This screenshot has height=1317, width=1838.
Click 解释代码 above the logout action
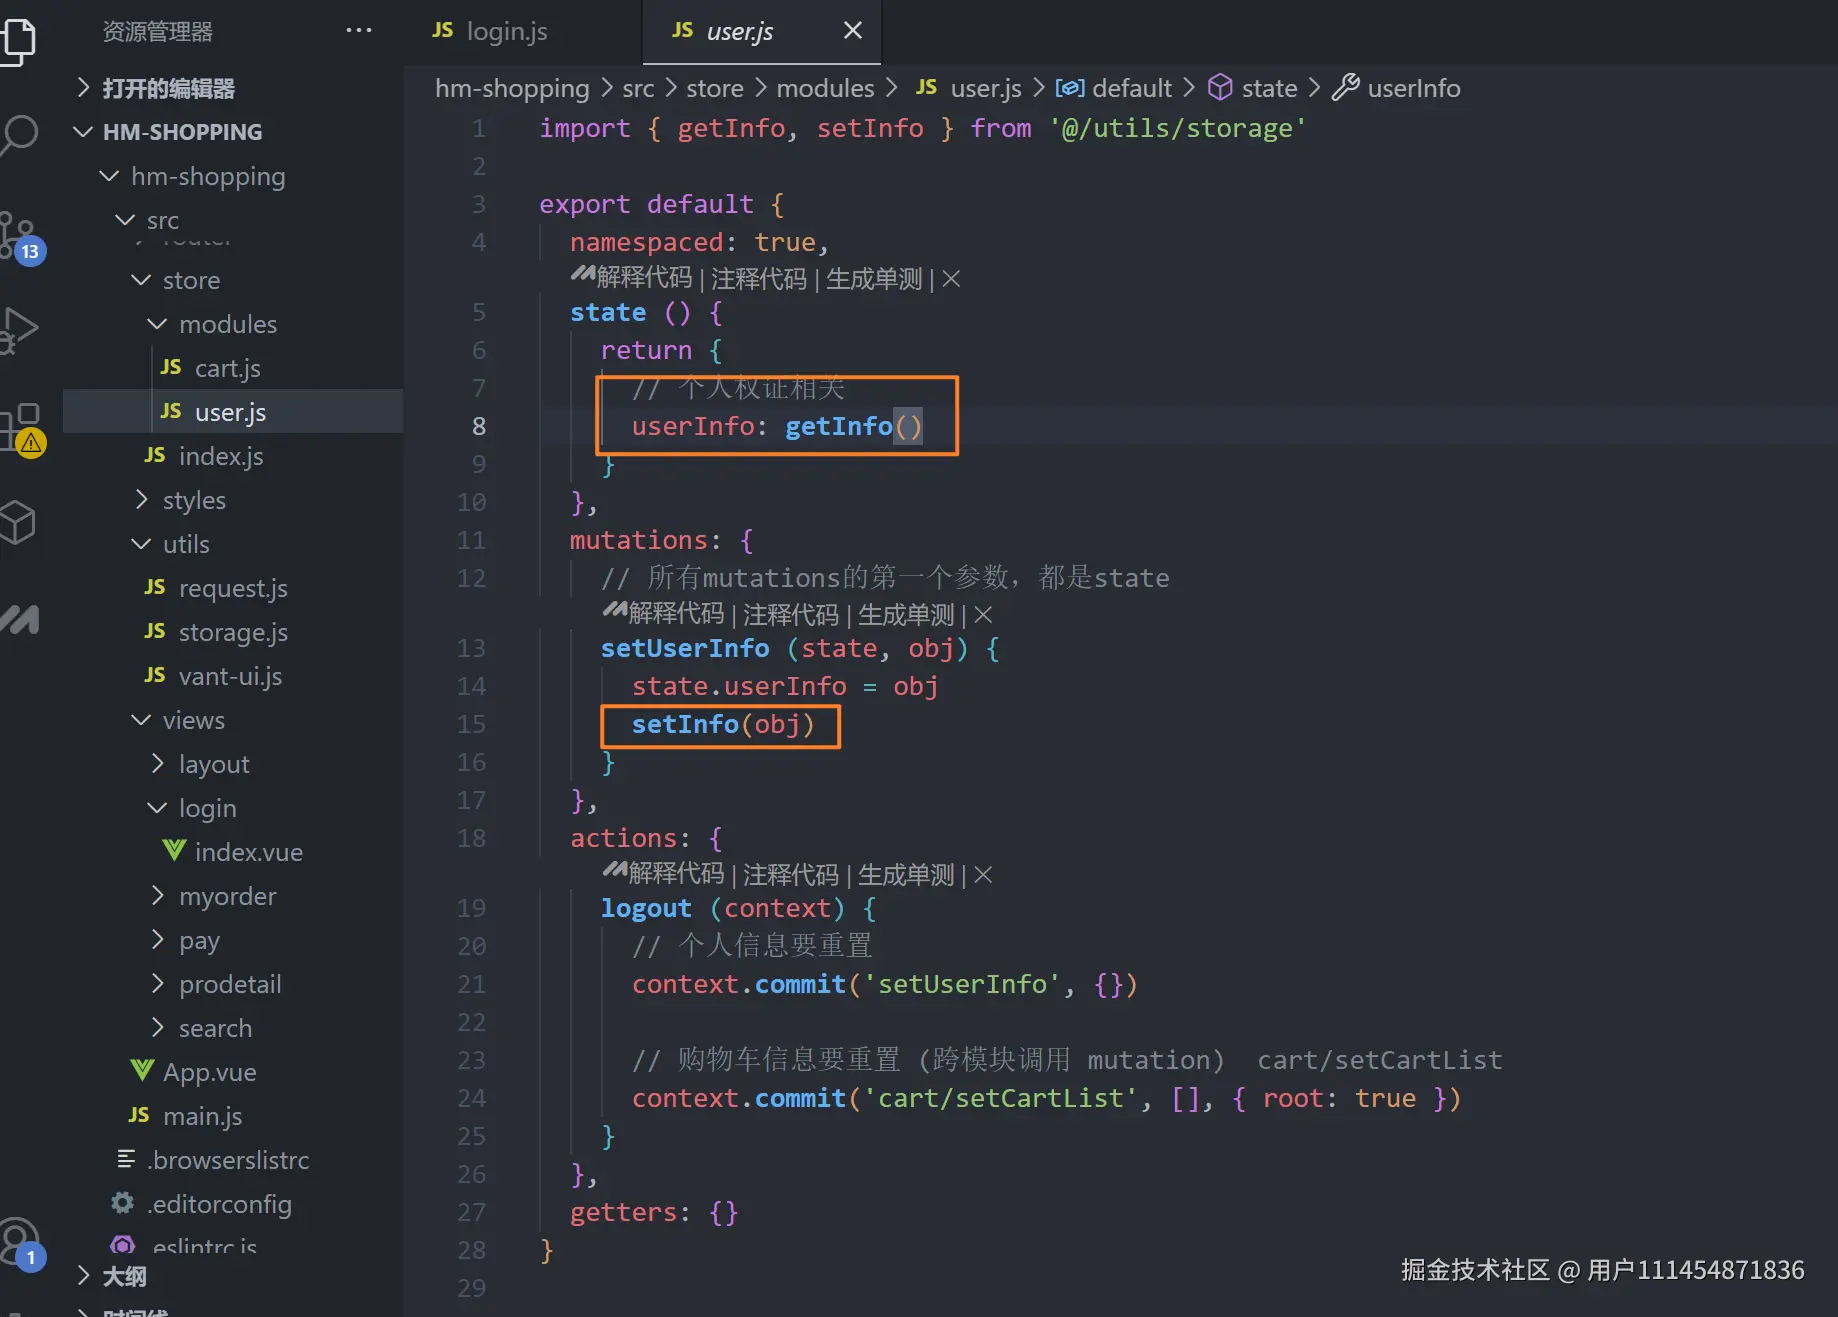676,875
